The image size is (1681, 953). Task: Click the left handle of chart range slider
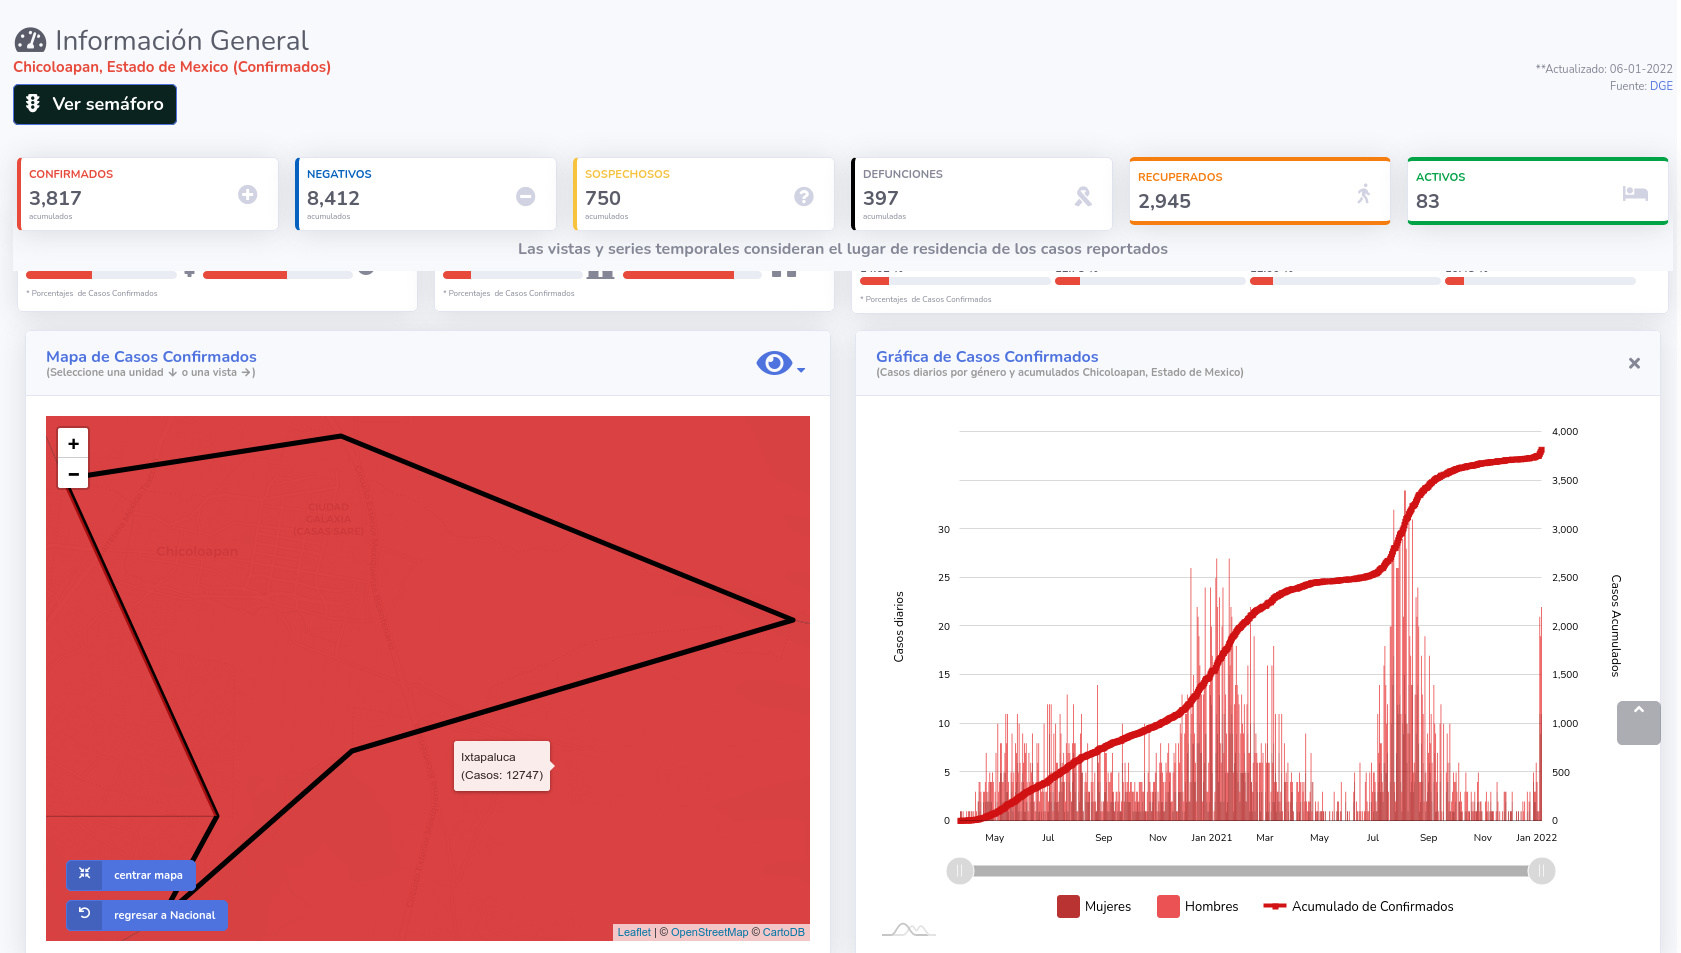960,871
